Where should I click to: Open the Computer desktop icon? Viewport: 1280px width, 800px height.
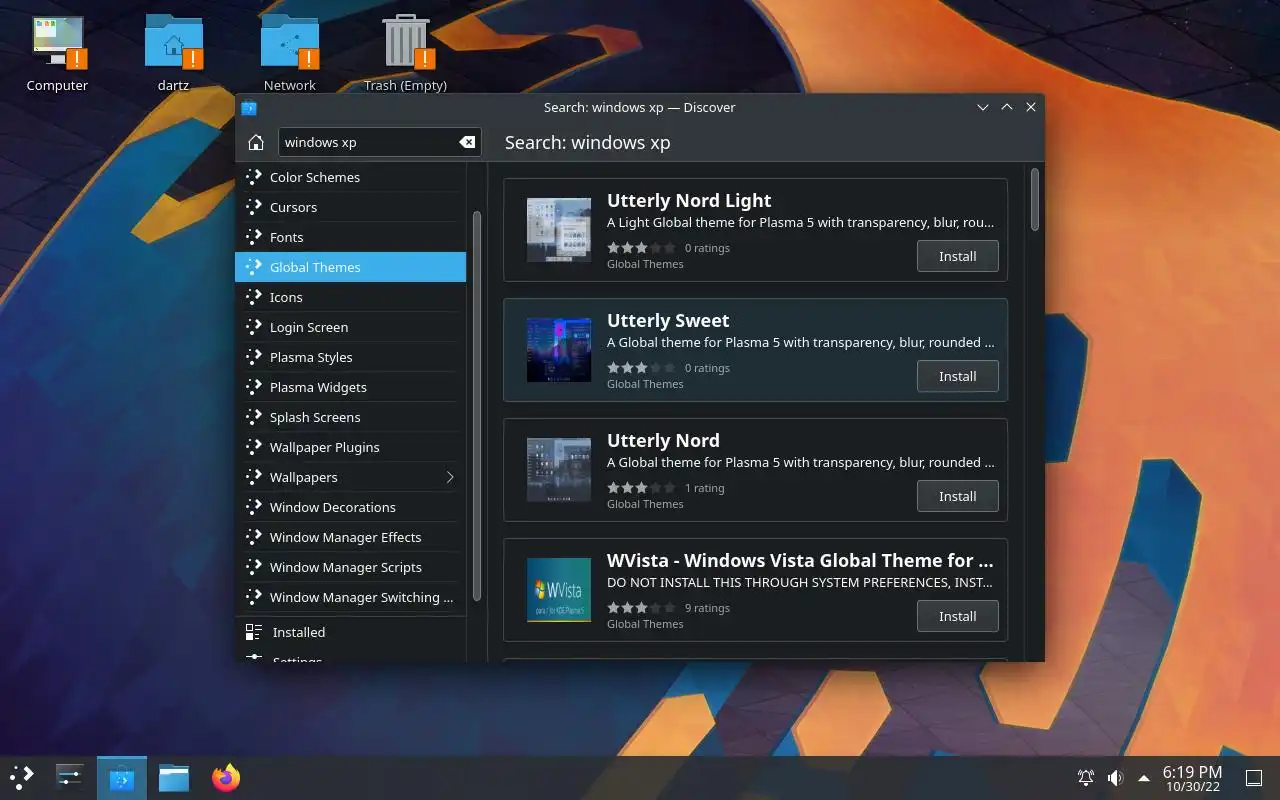pos(57,52)
